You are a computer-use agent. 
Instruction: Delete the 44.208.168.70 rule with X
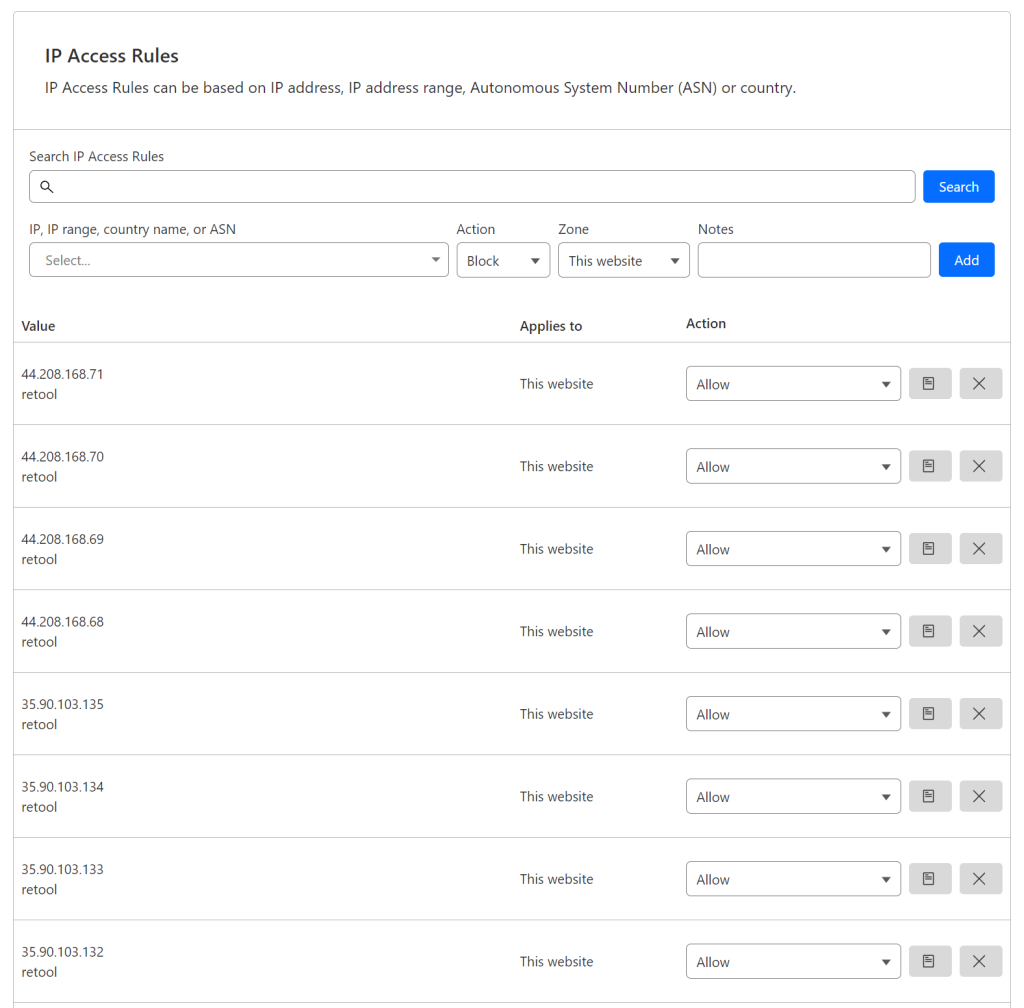point(980,466)
